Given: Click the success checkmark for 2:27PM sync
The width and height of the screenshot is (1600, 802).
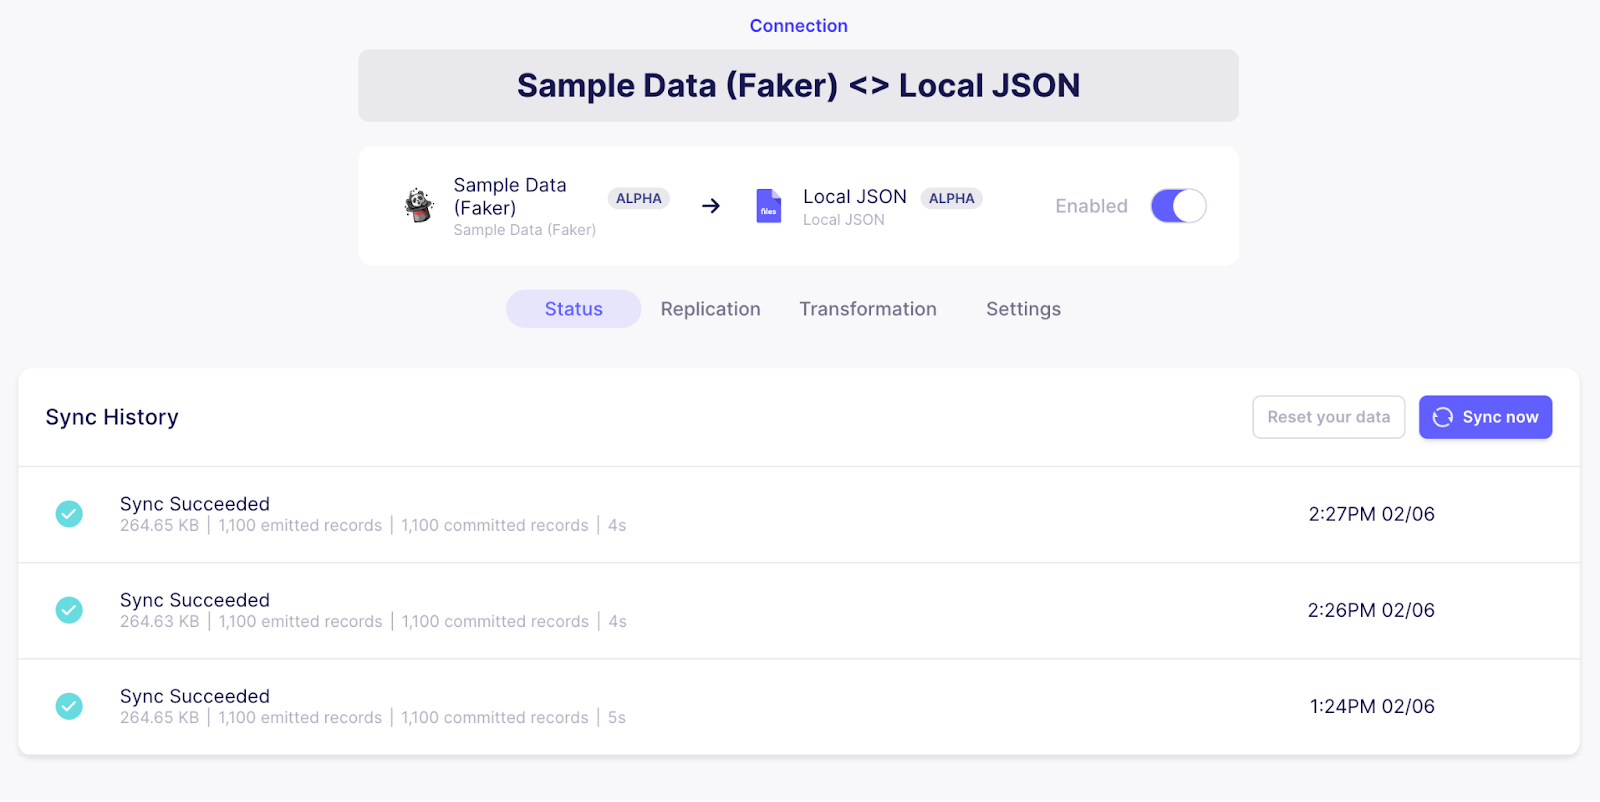Looking at the screenshot, I should pyautogui.click(x=69, y=514).
